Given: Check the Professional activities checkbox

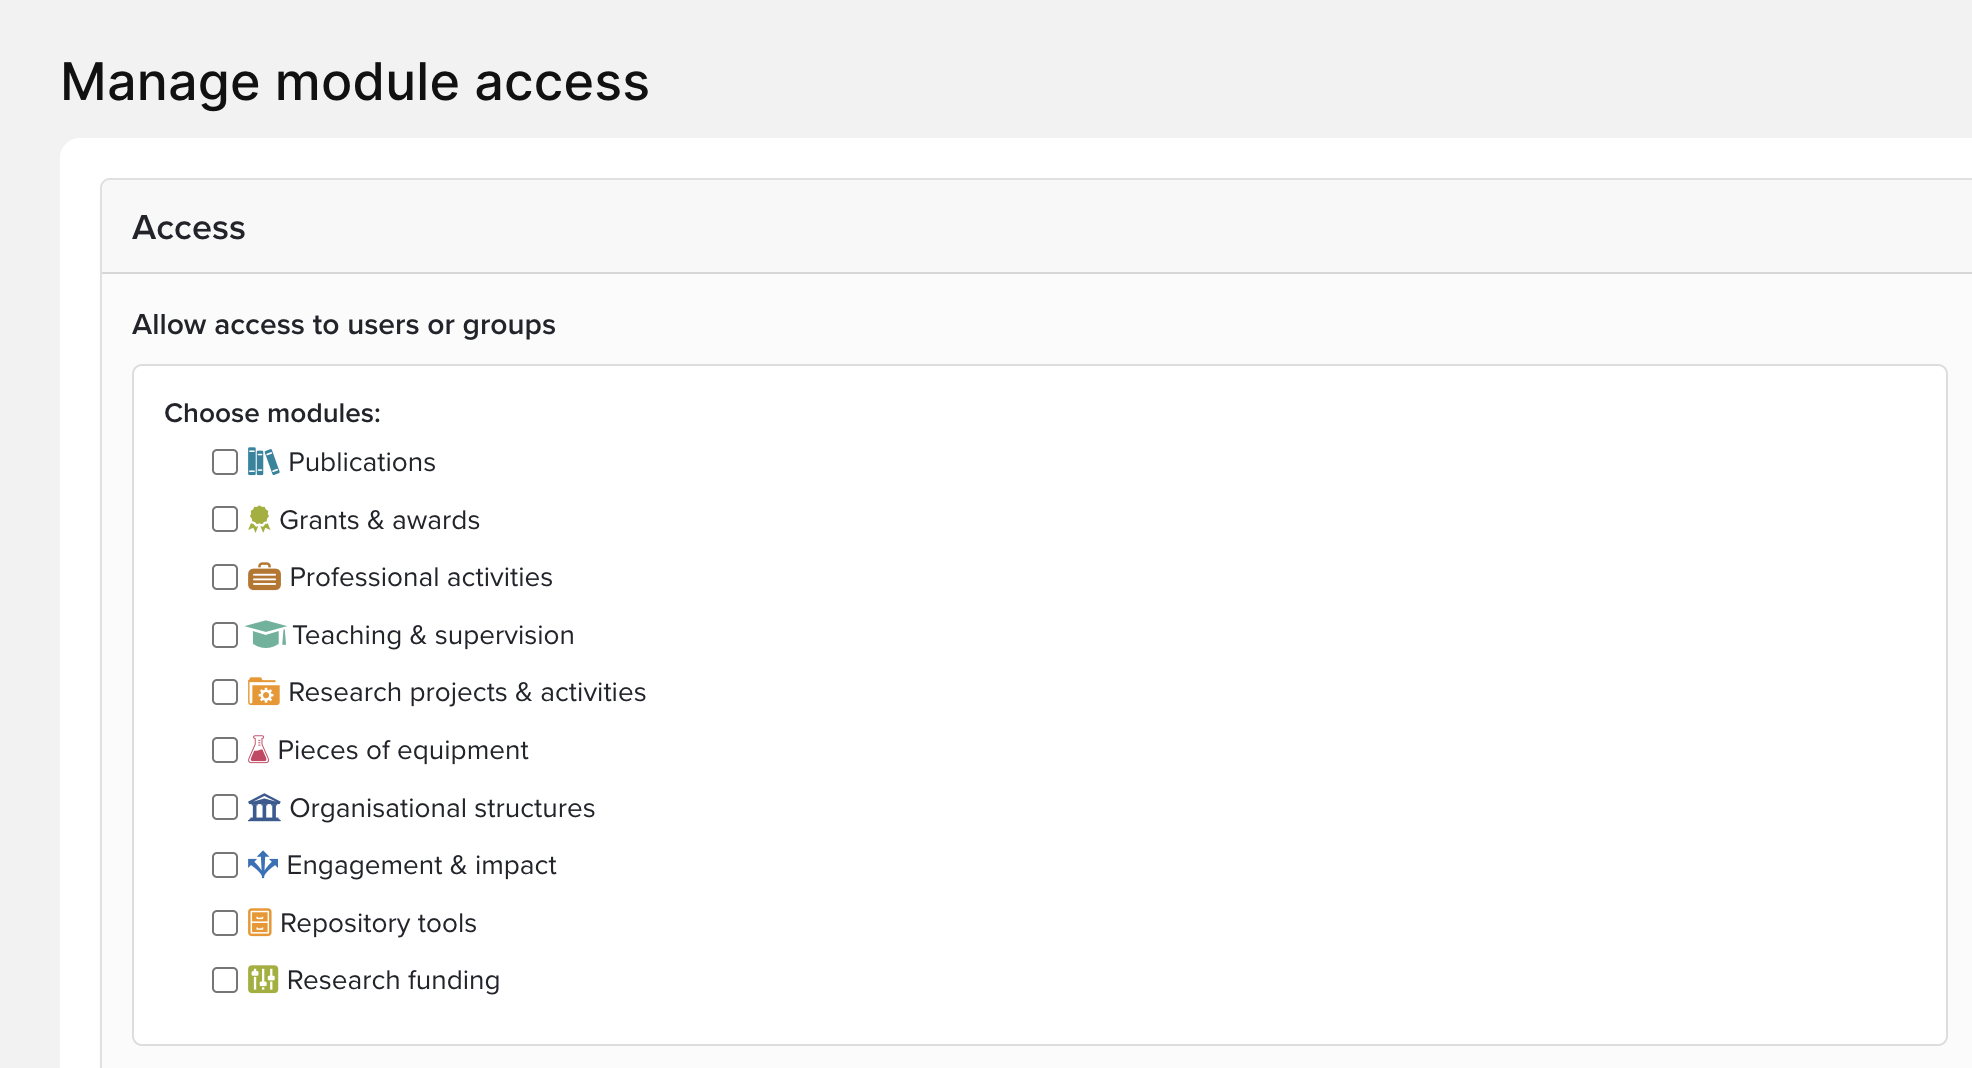Looking at the screenshot, I should [x=225, y=577].
